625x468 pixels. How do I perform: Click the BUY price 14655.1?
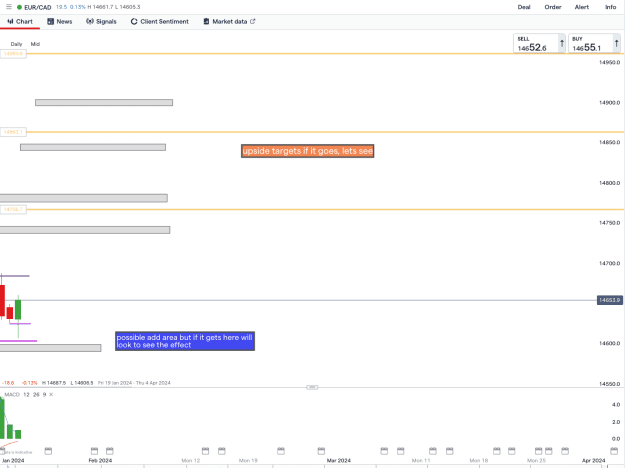point(594,43)
